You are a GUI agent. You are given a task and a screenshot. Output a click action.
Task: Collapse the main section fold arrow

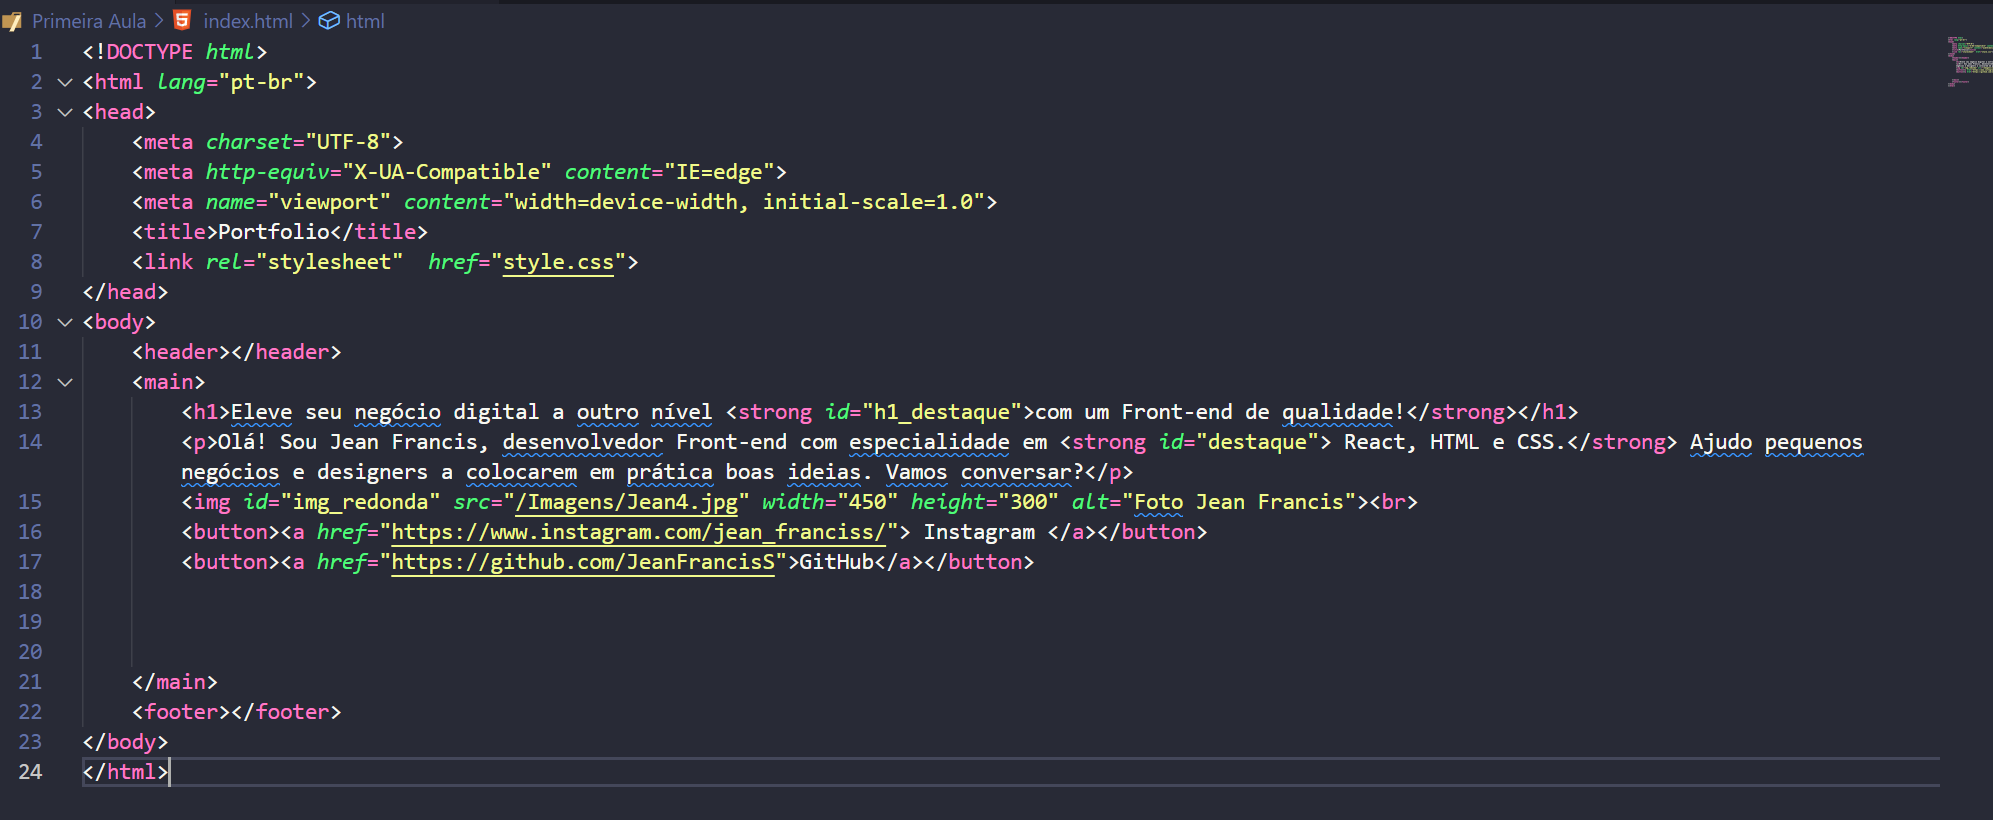[65, 382]
